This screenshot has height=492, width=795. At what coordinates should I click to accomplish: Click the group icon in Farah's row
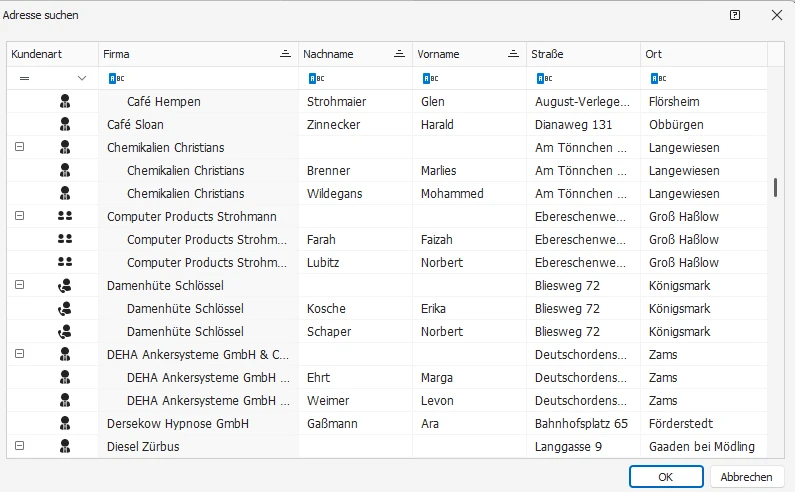pyautogui.click(x=65, y=239)
